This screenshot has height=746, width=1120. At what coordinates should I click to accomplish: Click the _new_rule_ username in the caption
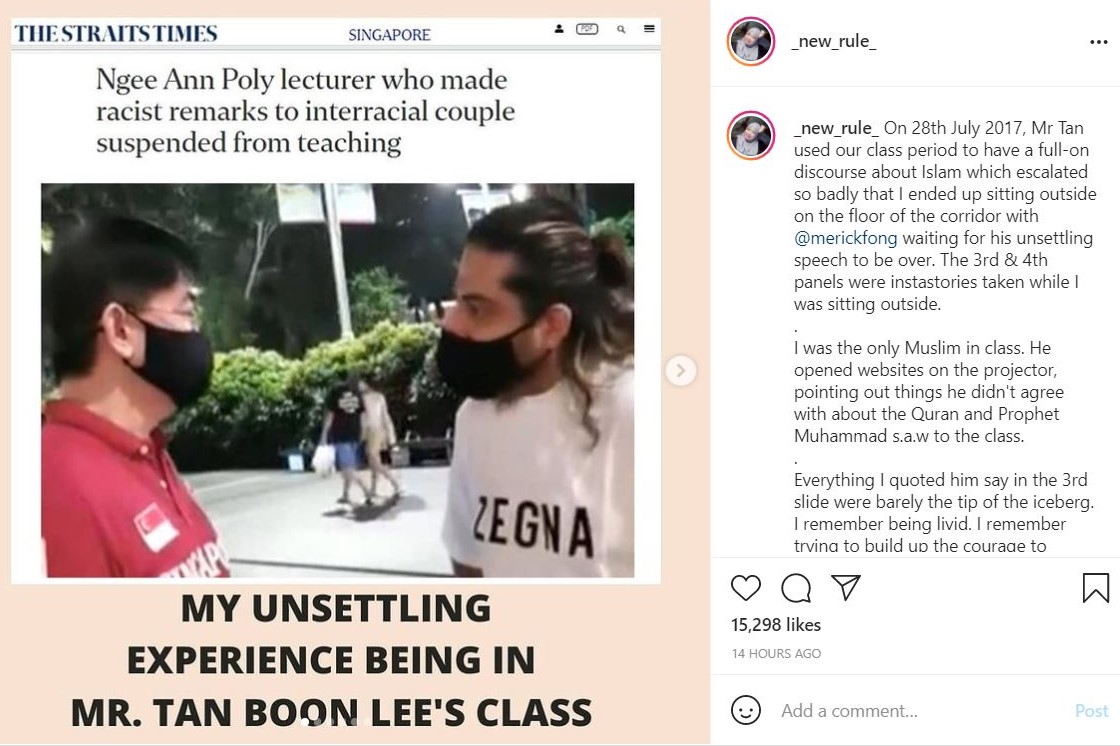[x=836, y=128]
